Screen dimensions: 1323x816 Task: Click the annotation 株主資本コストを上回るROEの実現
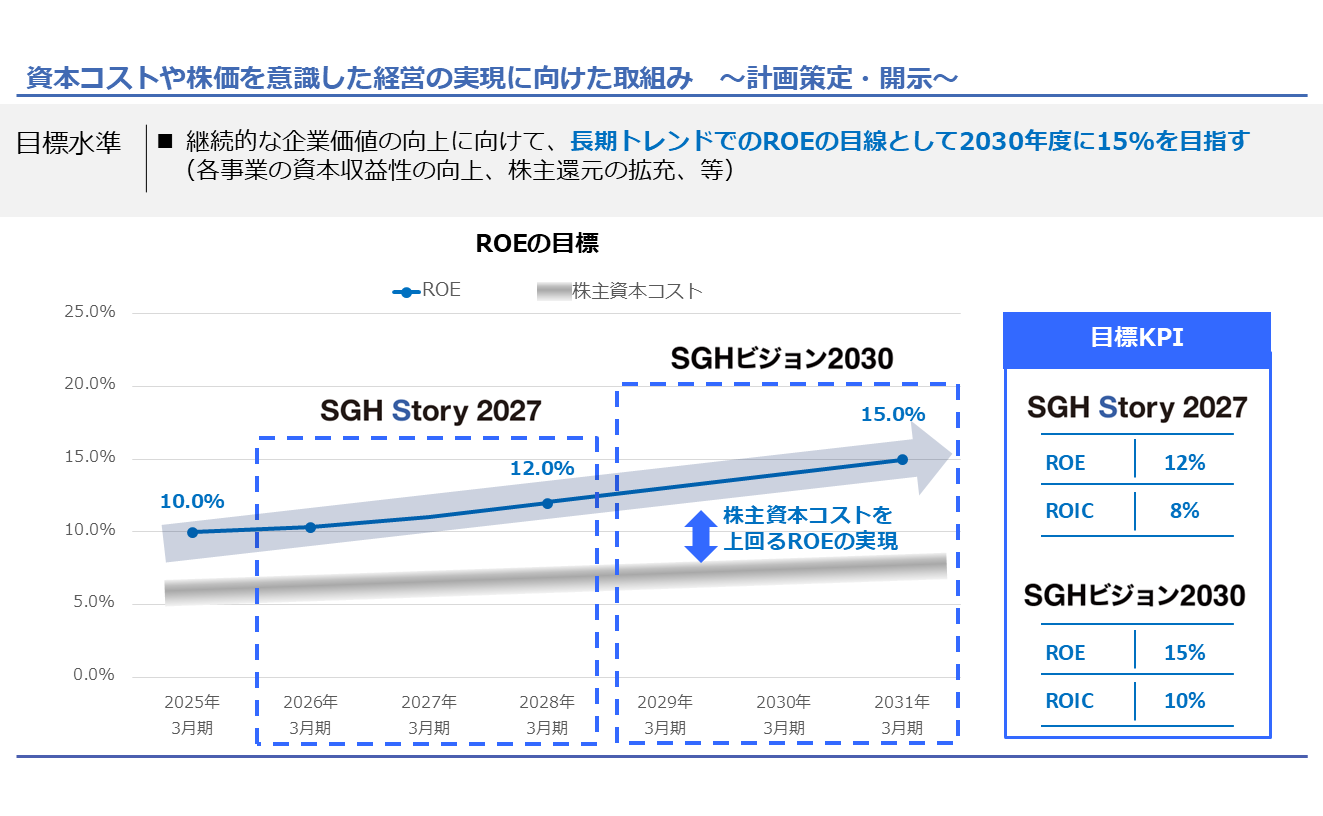(811, 529)
